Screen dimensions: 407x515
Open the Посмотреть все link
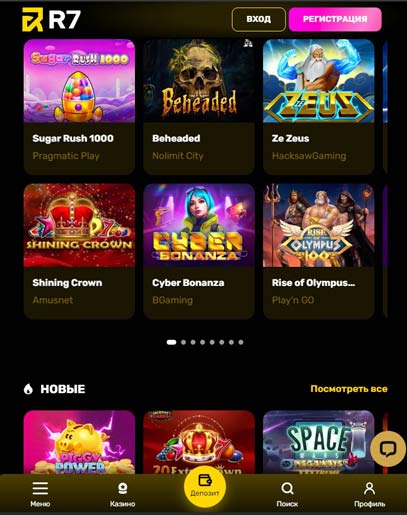pos(349,389)
